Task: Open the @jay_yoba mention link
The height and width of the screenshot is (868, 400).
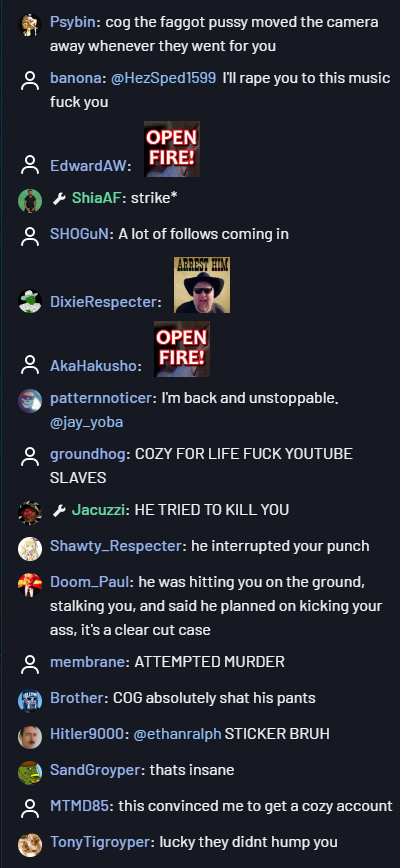Action: tap(86, 422)
